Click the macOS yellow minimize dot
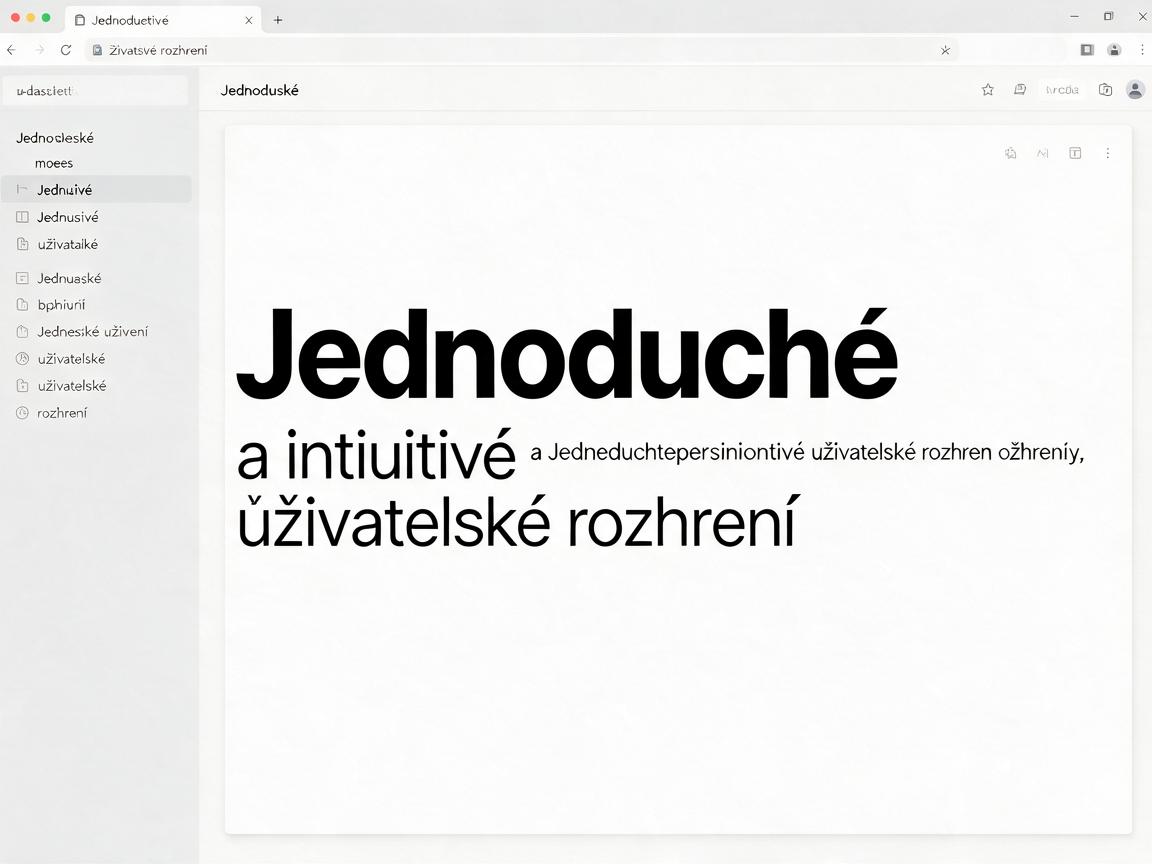Screen dimensions: 1152x864 (31, 18)
